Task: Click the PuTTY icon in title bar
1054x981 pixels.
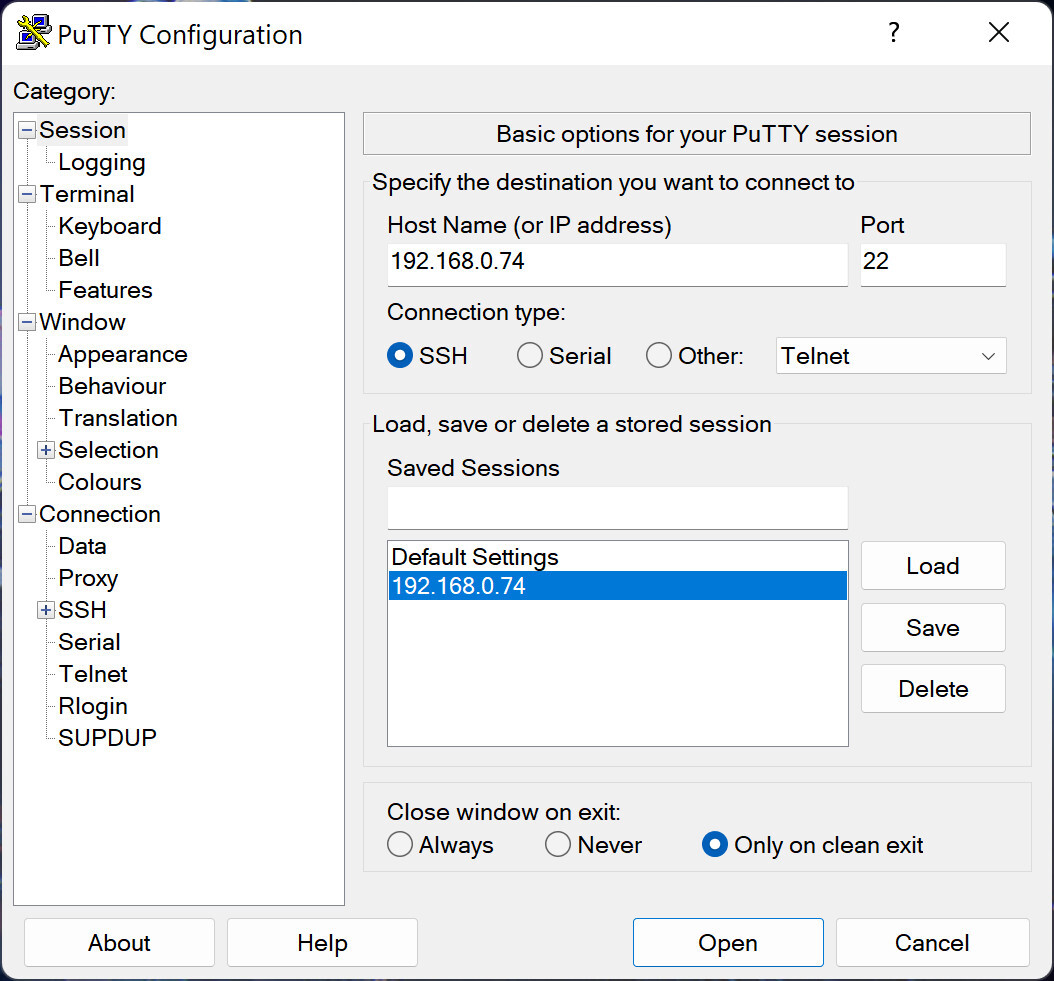Action: [x=34, y=34]
